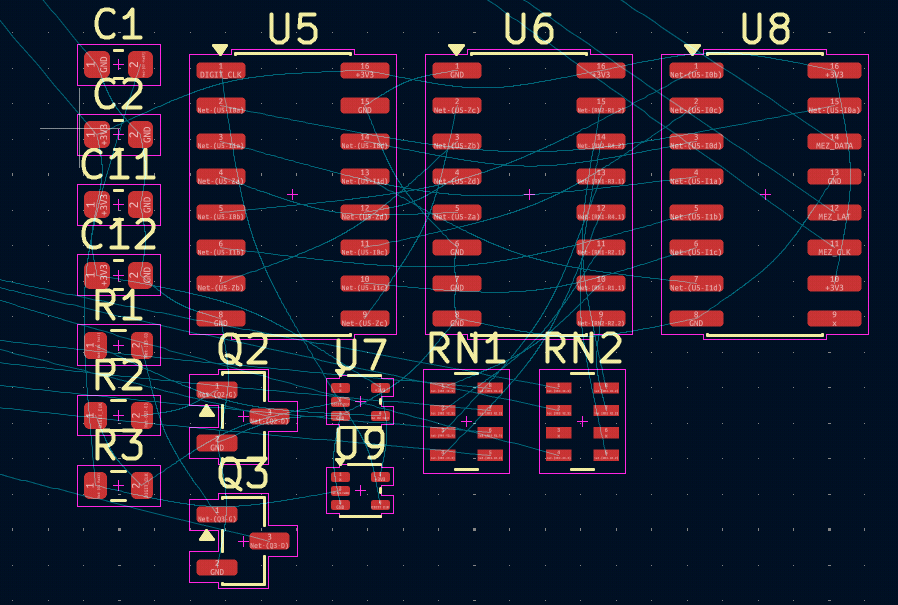Click U8 pad 14 labeled MEZ_DATA
The width and height of the screenshot is (898, 605).
pos(834,142)
